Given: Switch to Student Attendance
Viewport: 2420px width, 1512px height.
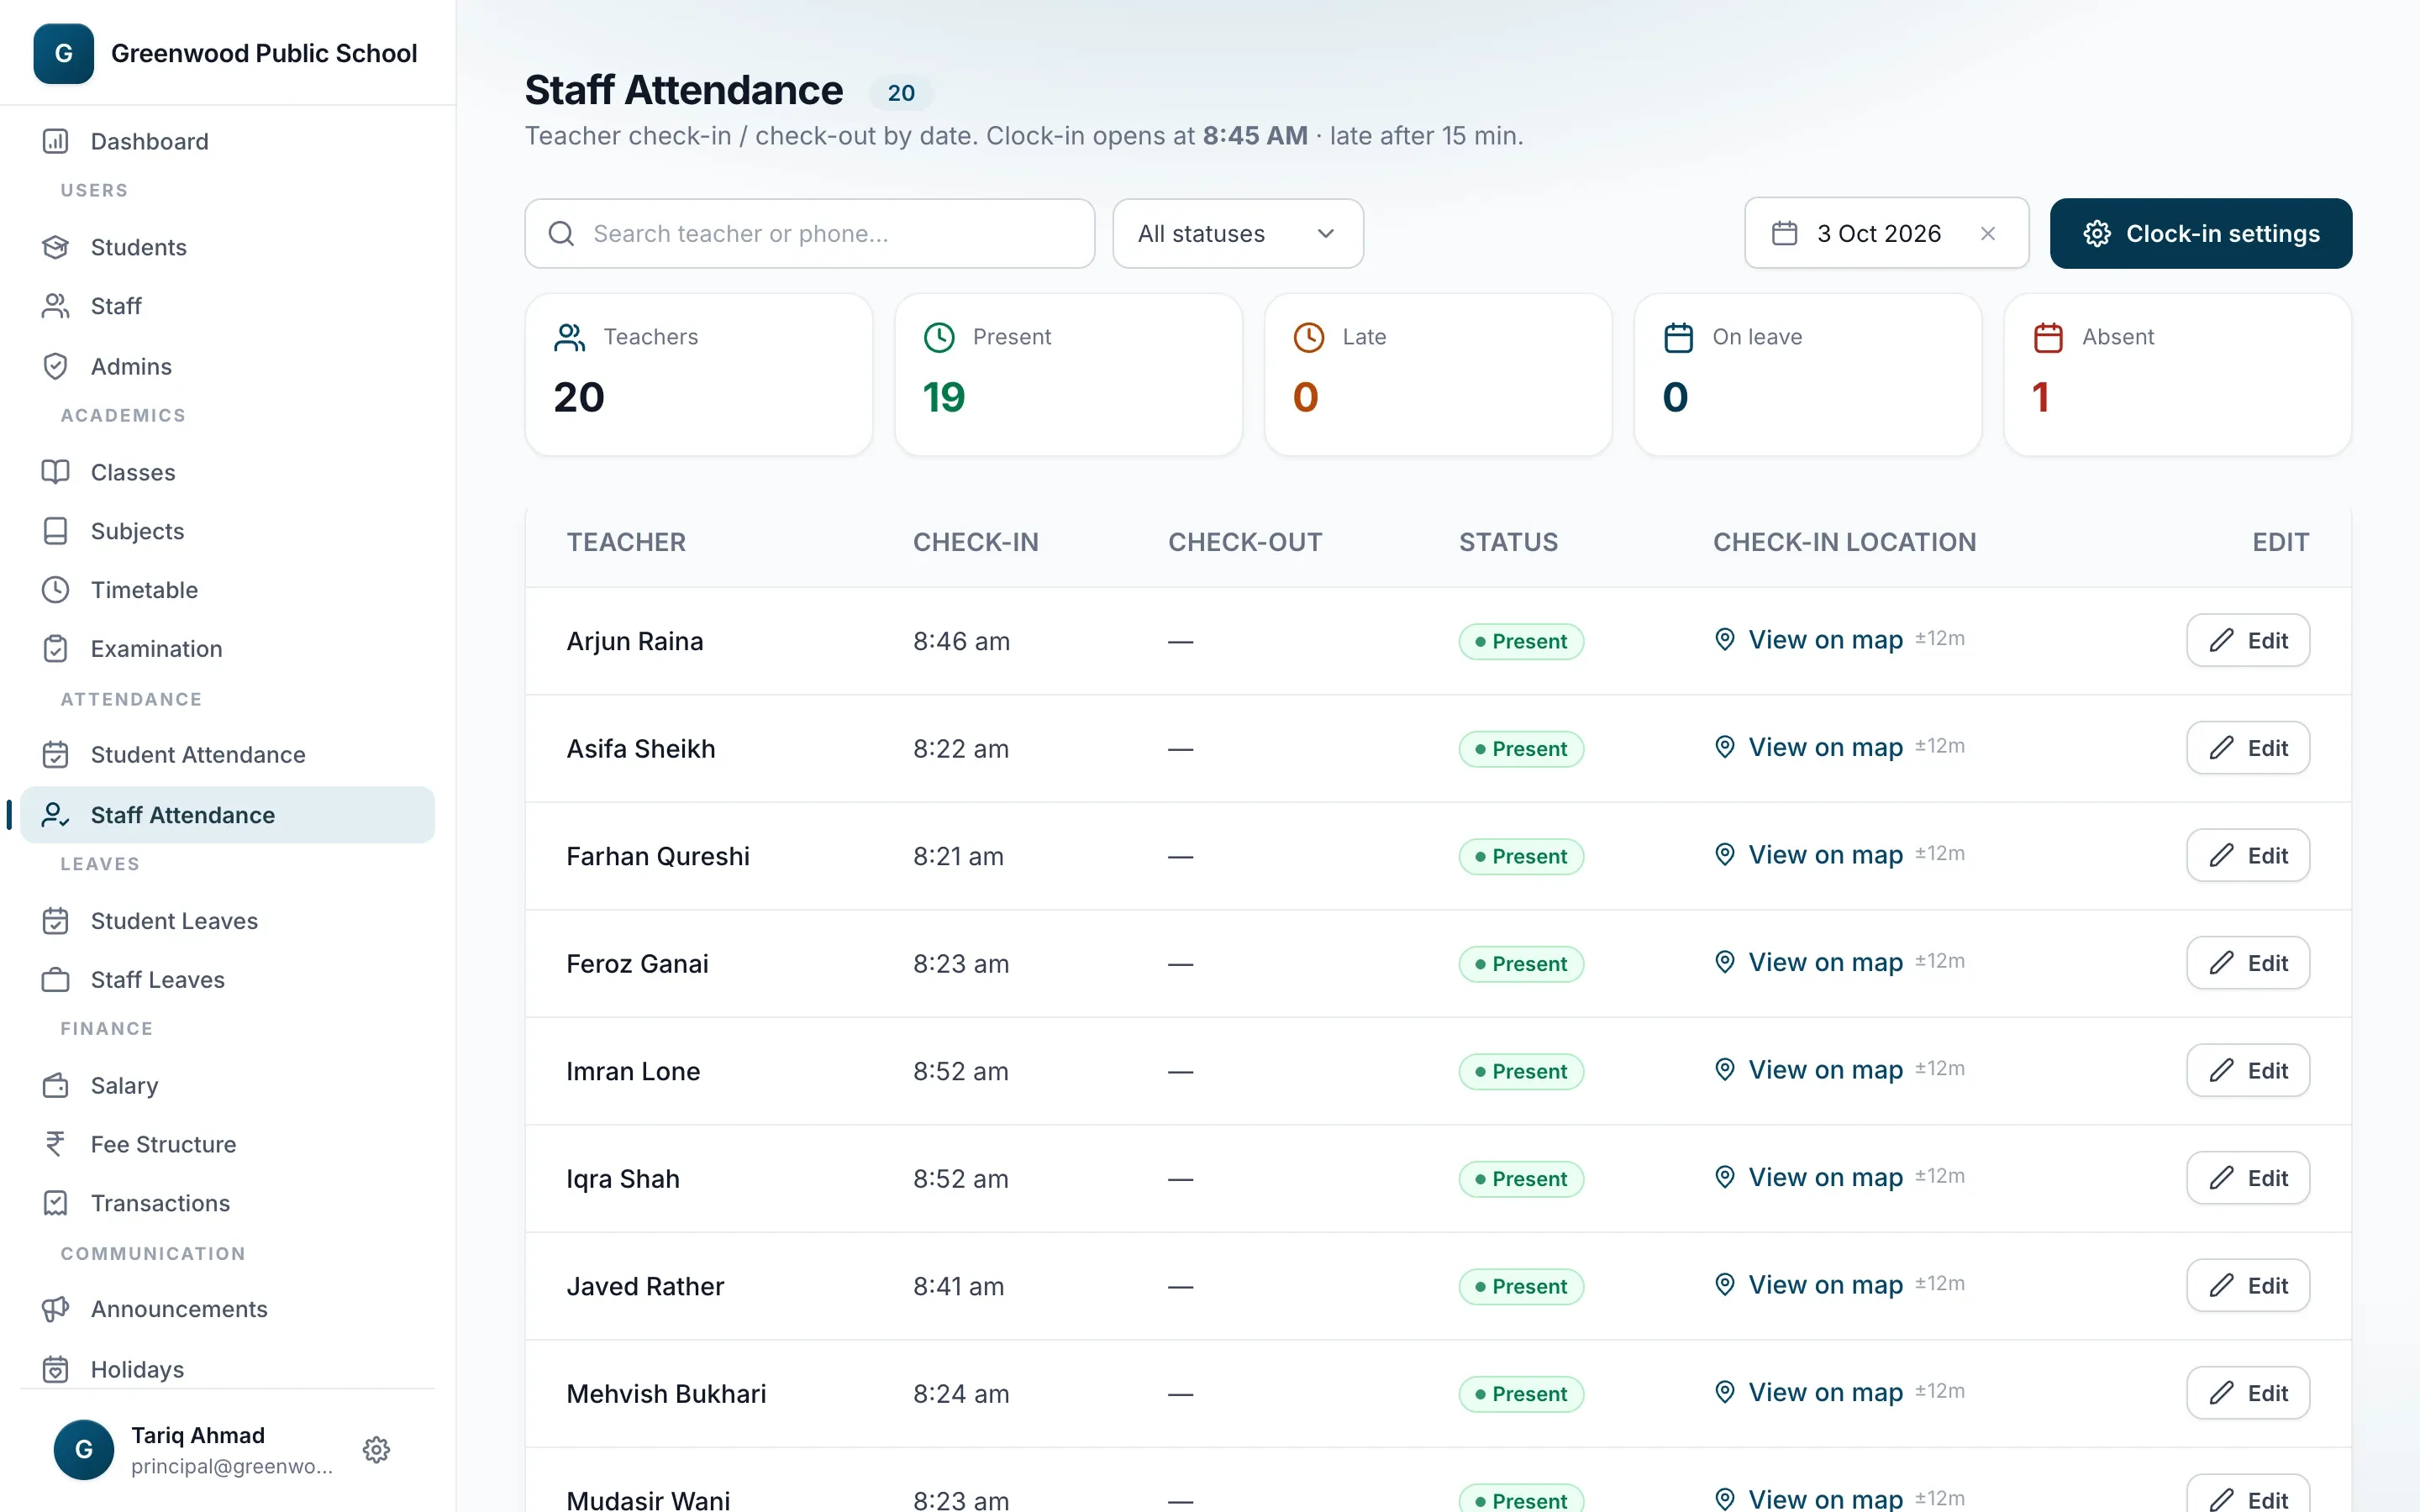Looking at the screenshot, I should pyautogui.click(x=227, y=755).
